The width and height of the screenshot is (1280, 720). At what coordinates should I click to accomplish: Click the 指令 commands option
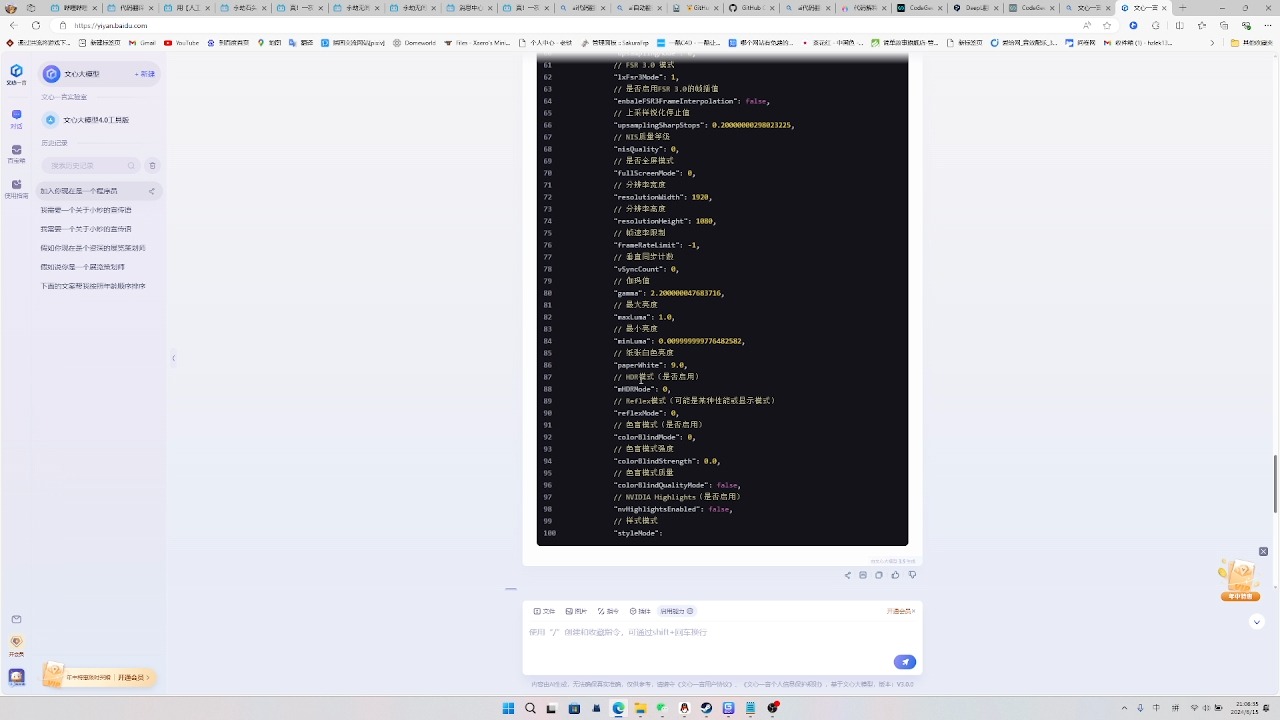608,611
